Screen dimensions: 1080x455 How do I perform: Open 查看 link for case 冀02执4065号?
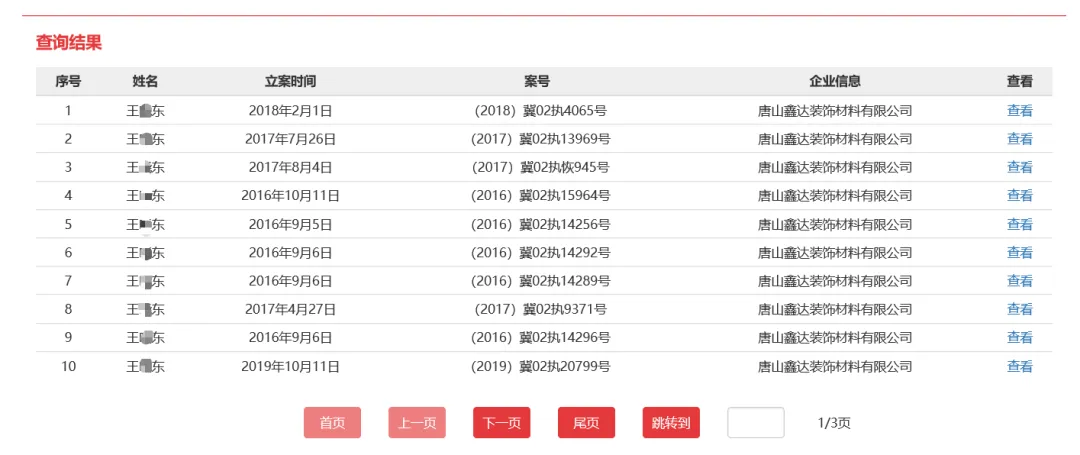click(1019, 111)
